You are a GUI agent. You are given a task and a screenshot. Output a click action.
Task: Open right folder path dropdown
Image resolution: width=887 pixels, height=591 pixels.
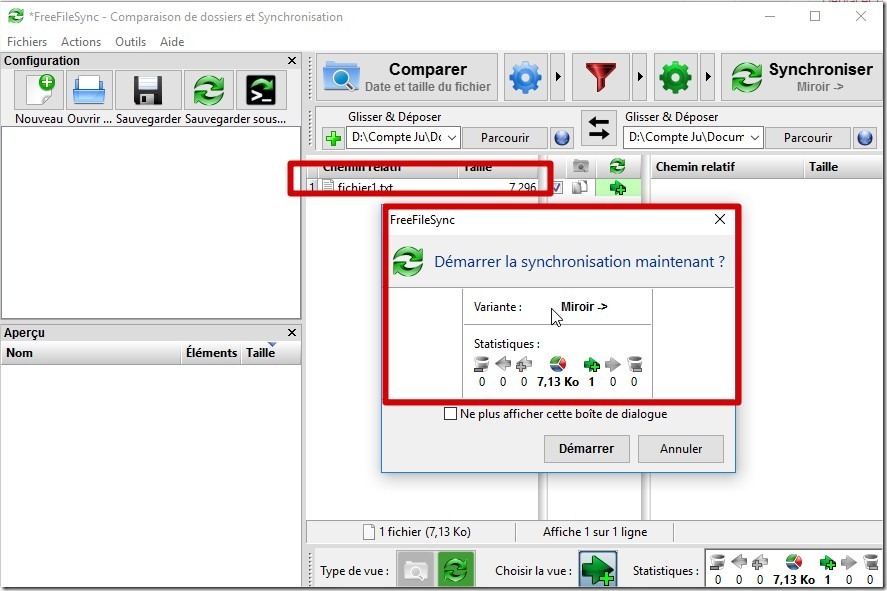pos(755,137)
